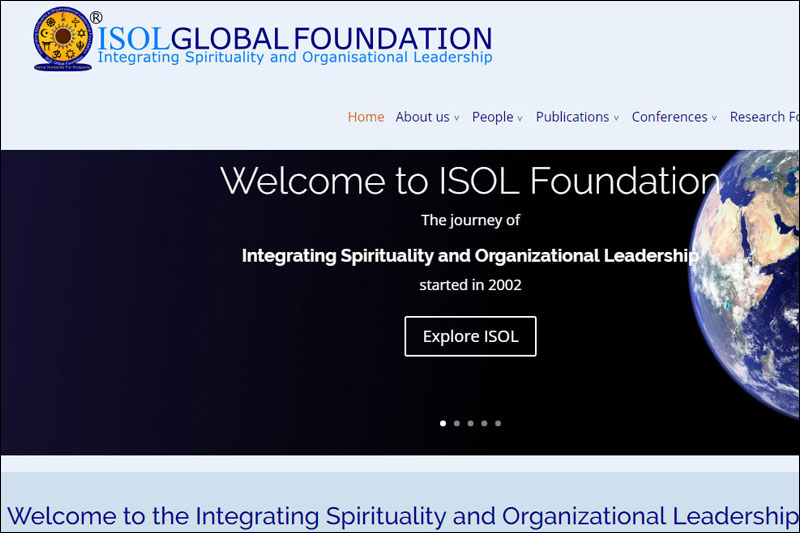The width and height of the screenshot is (800, 533).
Task: Expand the chevron beside Conferences
Action: pos(714,118)
